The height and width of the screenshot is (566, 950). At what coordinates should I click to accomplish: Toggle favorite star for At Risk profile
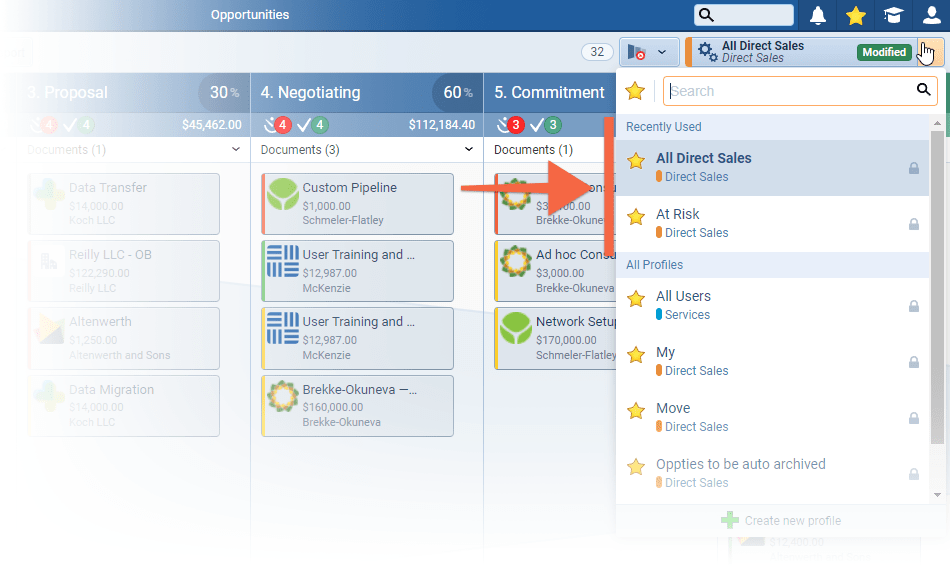tap(636, 217)
